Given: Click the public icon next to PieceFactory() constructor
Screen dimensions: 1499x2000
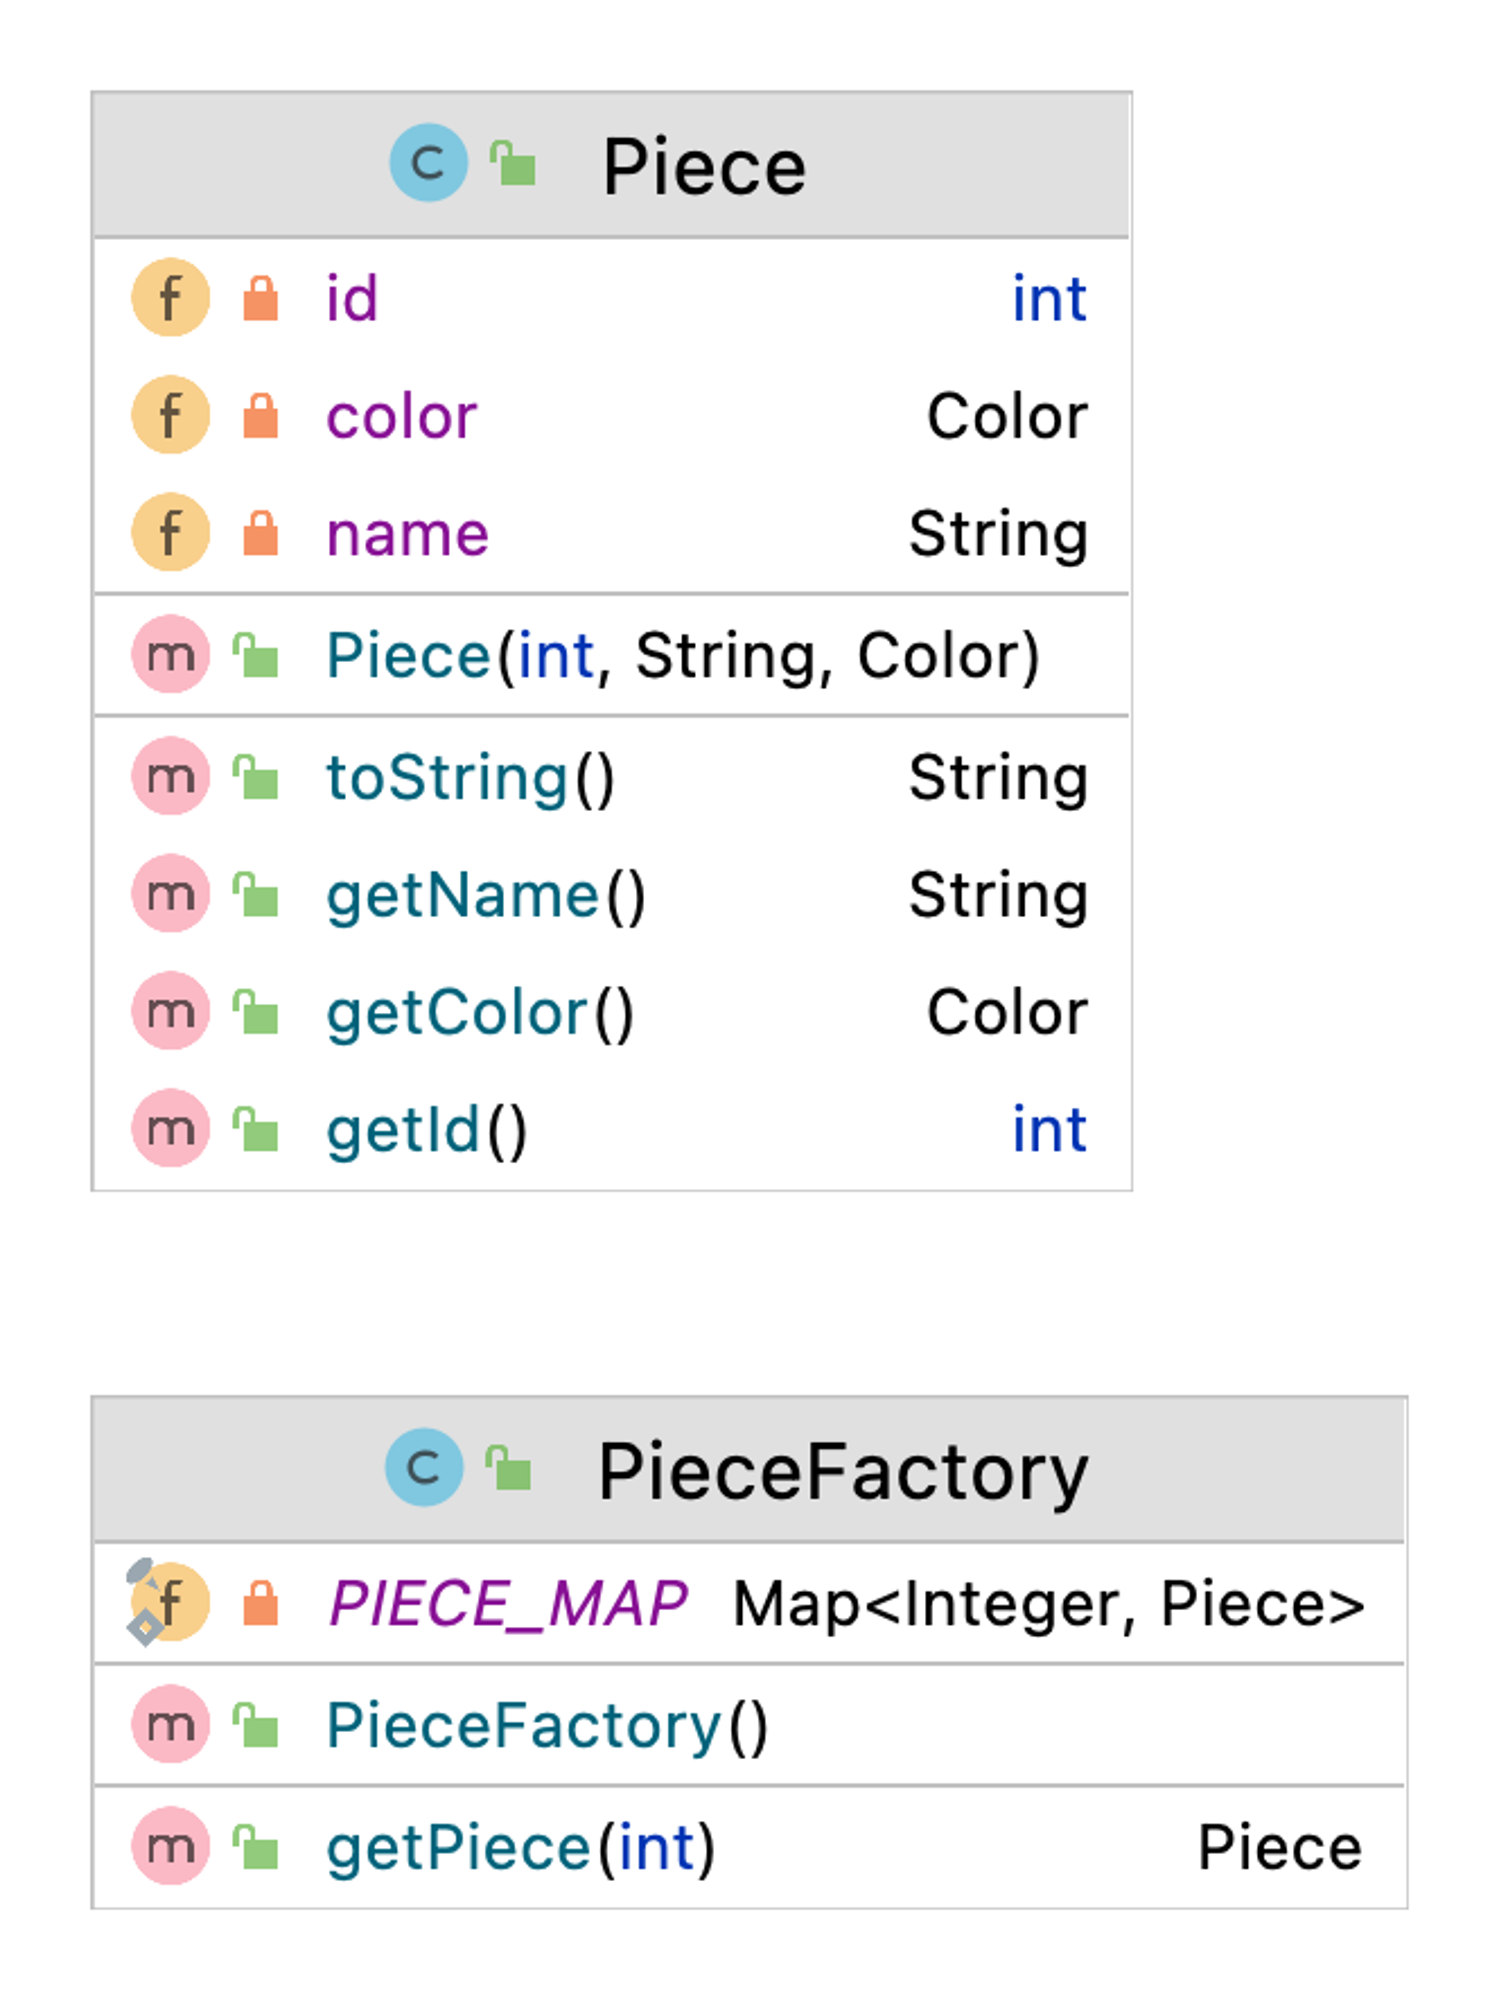Looking at the screenshot, I should 257,1725.
